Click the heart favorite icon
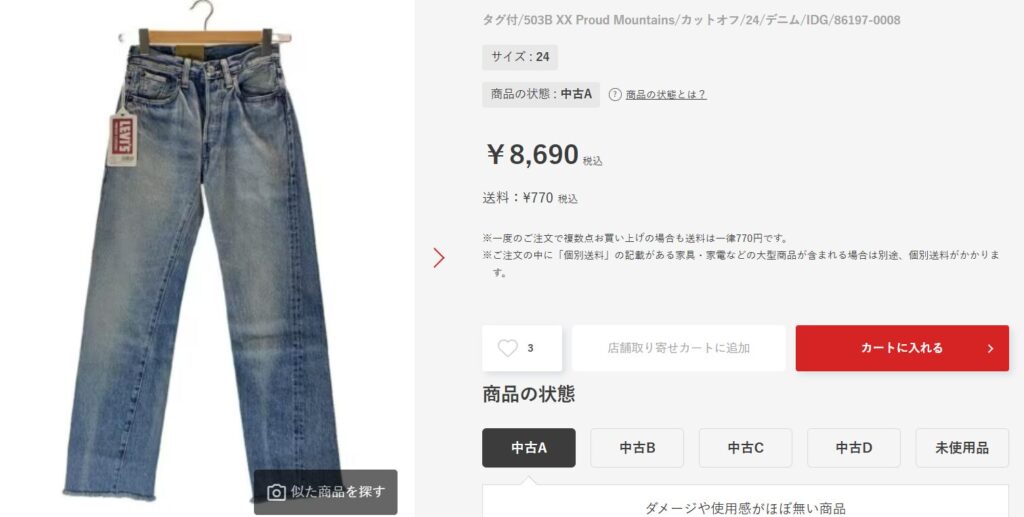This screenshot has height=517, width=1024. pos(507,348)
